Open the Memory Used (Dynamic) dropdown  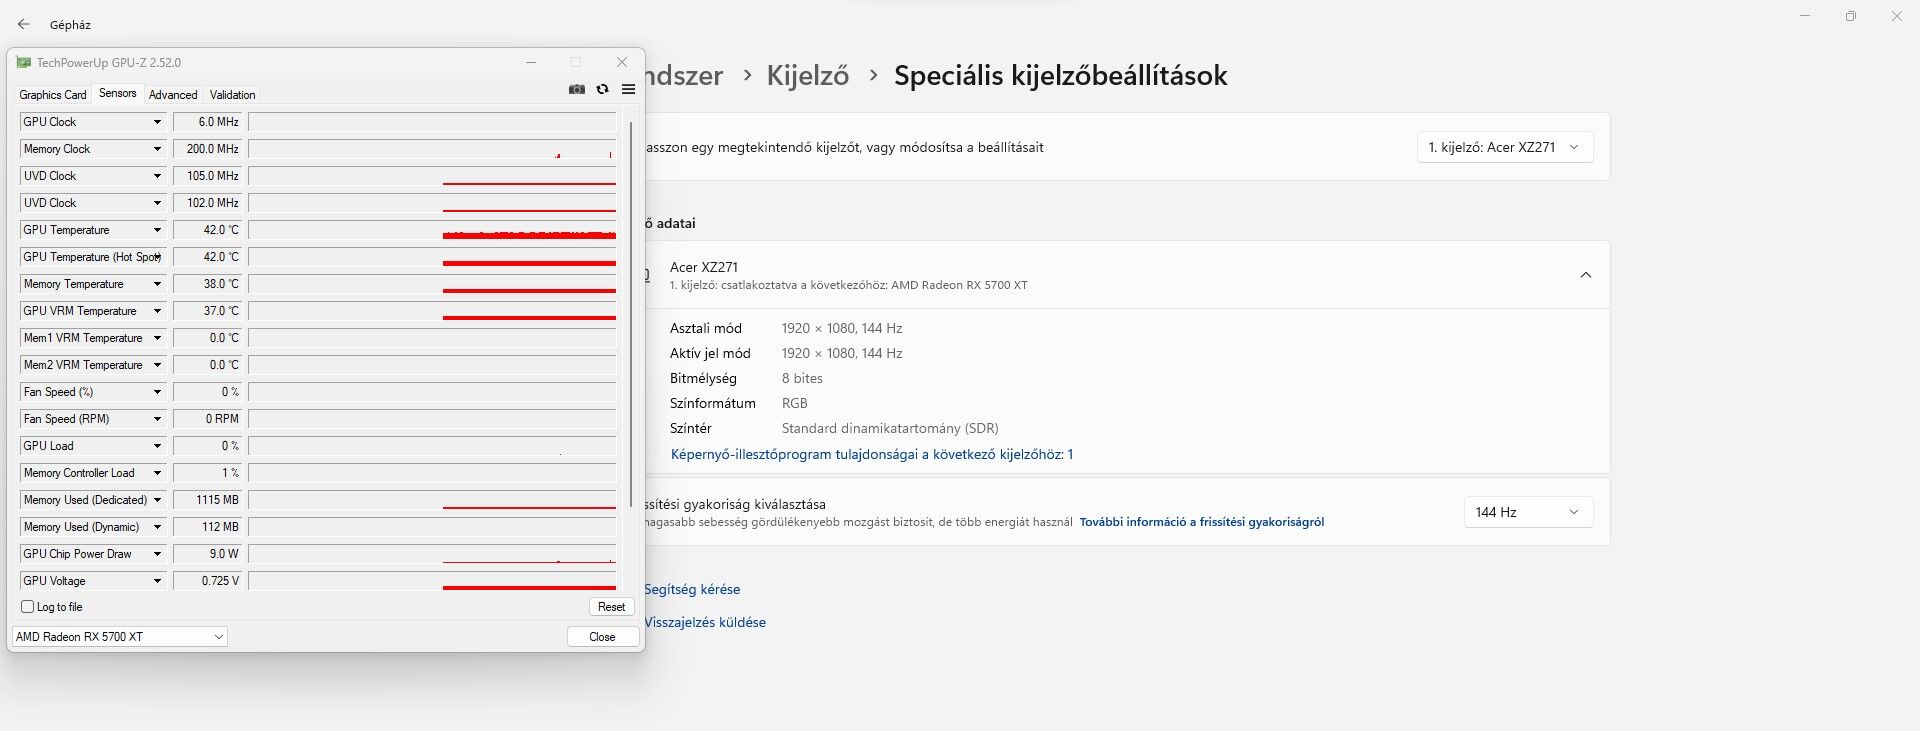(157, 527)
